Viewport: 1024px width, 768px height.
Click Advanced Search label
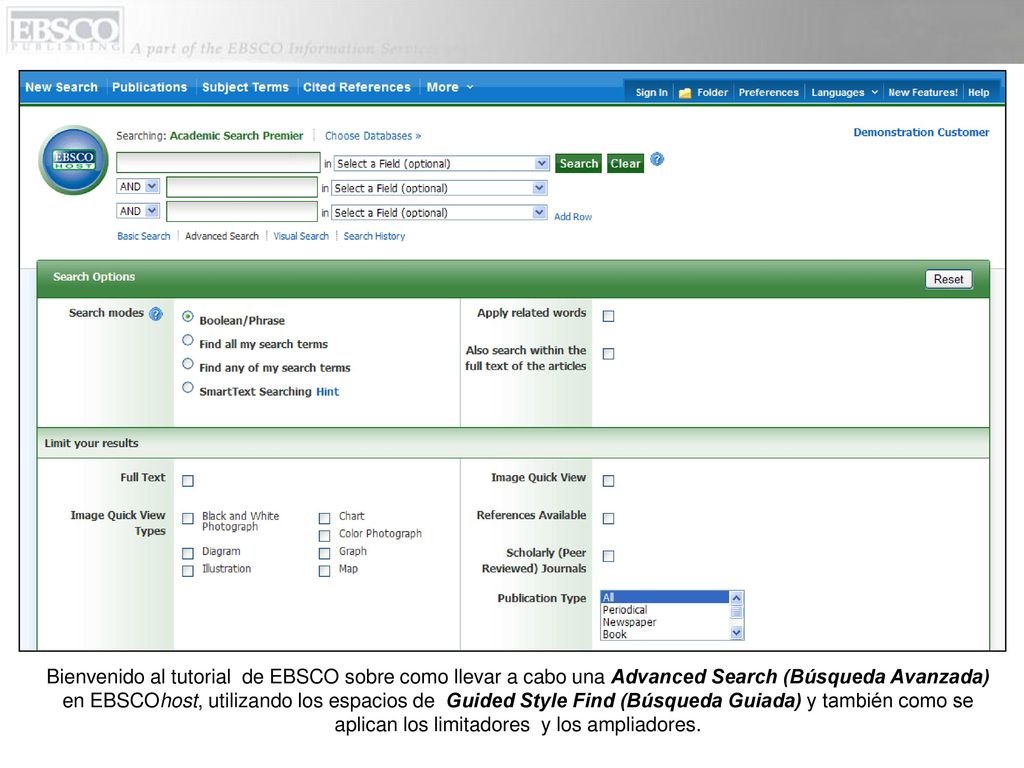222,236
